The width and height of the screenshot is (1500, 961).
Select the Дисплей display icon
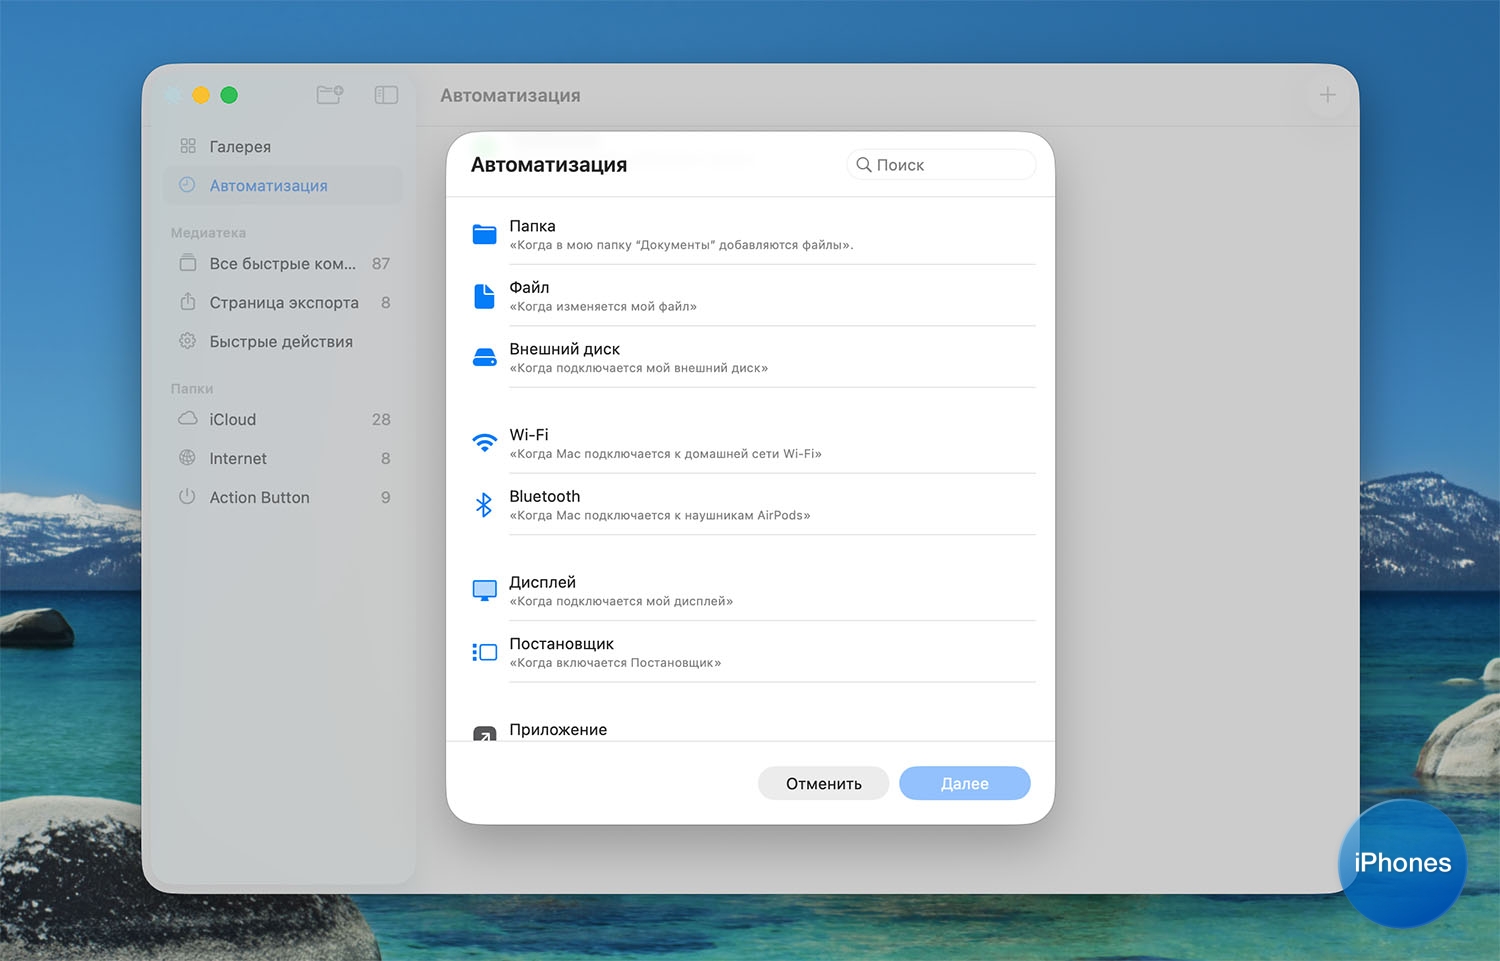[x=484, y=590]
